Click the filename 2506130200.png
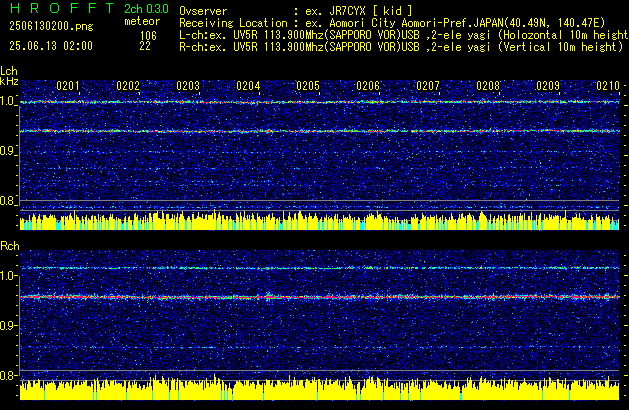629x410 pixels. point(51,26)
